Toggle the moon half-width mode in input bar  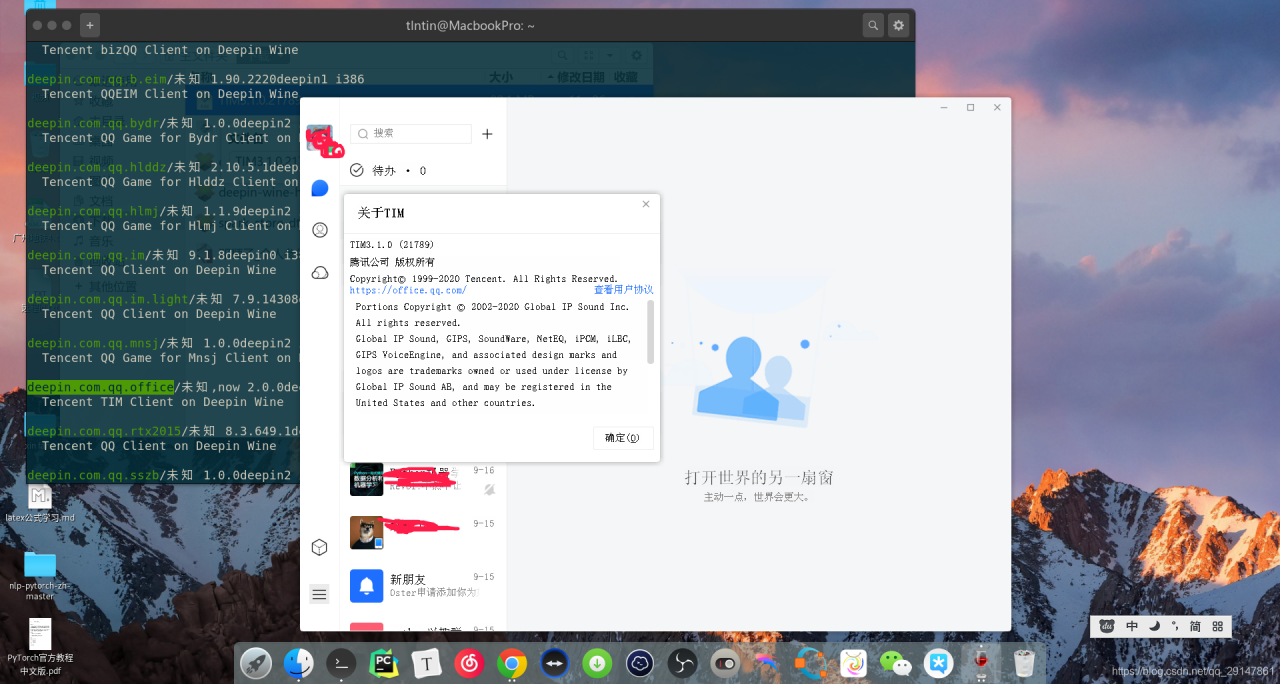point(1154,626)
